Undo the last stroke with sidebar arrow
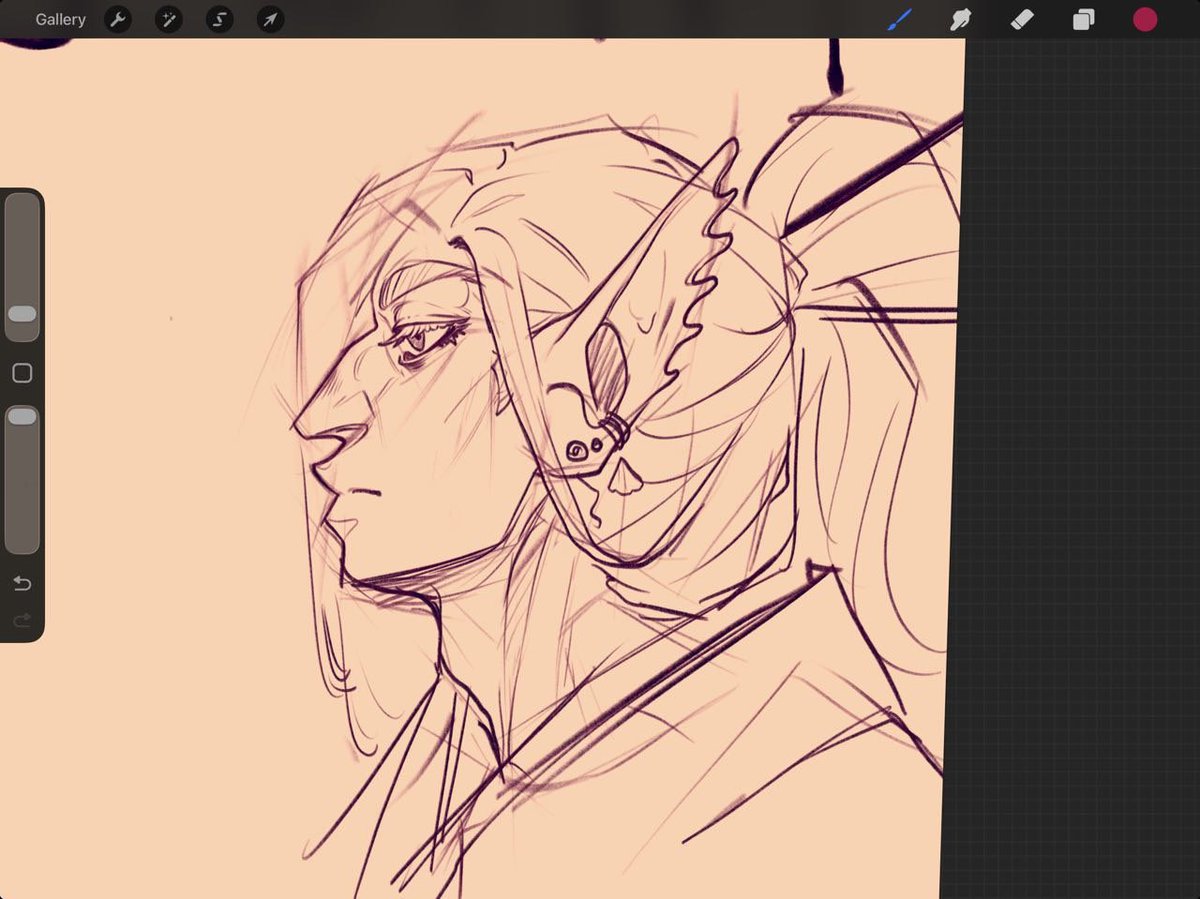The image size is (1200, 899). tap(22, 583)
